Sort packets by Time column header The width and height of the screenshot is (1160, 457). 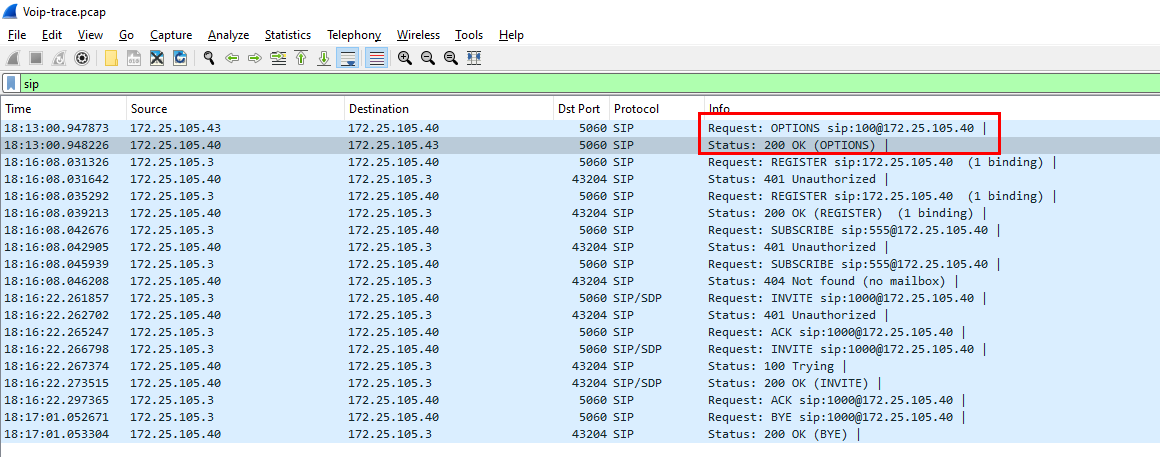click(60, 109)
